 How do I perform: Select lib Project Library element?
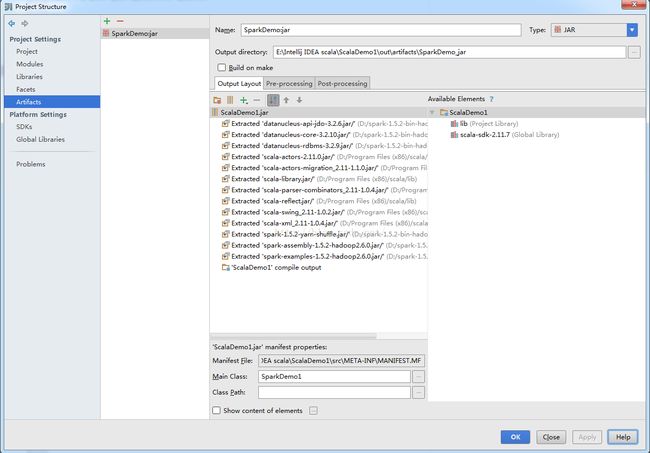484,124
